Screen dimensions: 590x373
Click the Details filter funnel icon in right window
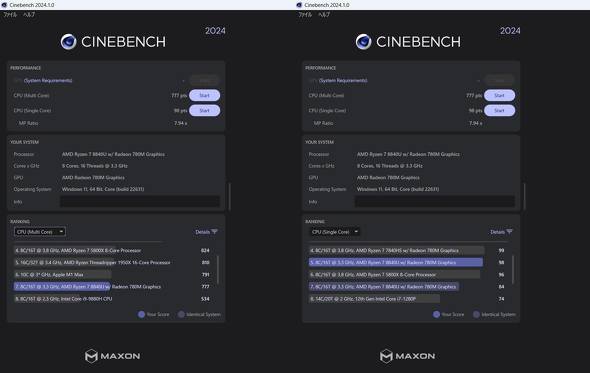click(509, 232)
